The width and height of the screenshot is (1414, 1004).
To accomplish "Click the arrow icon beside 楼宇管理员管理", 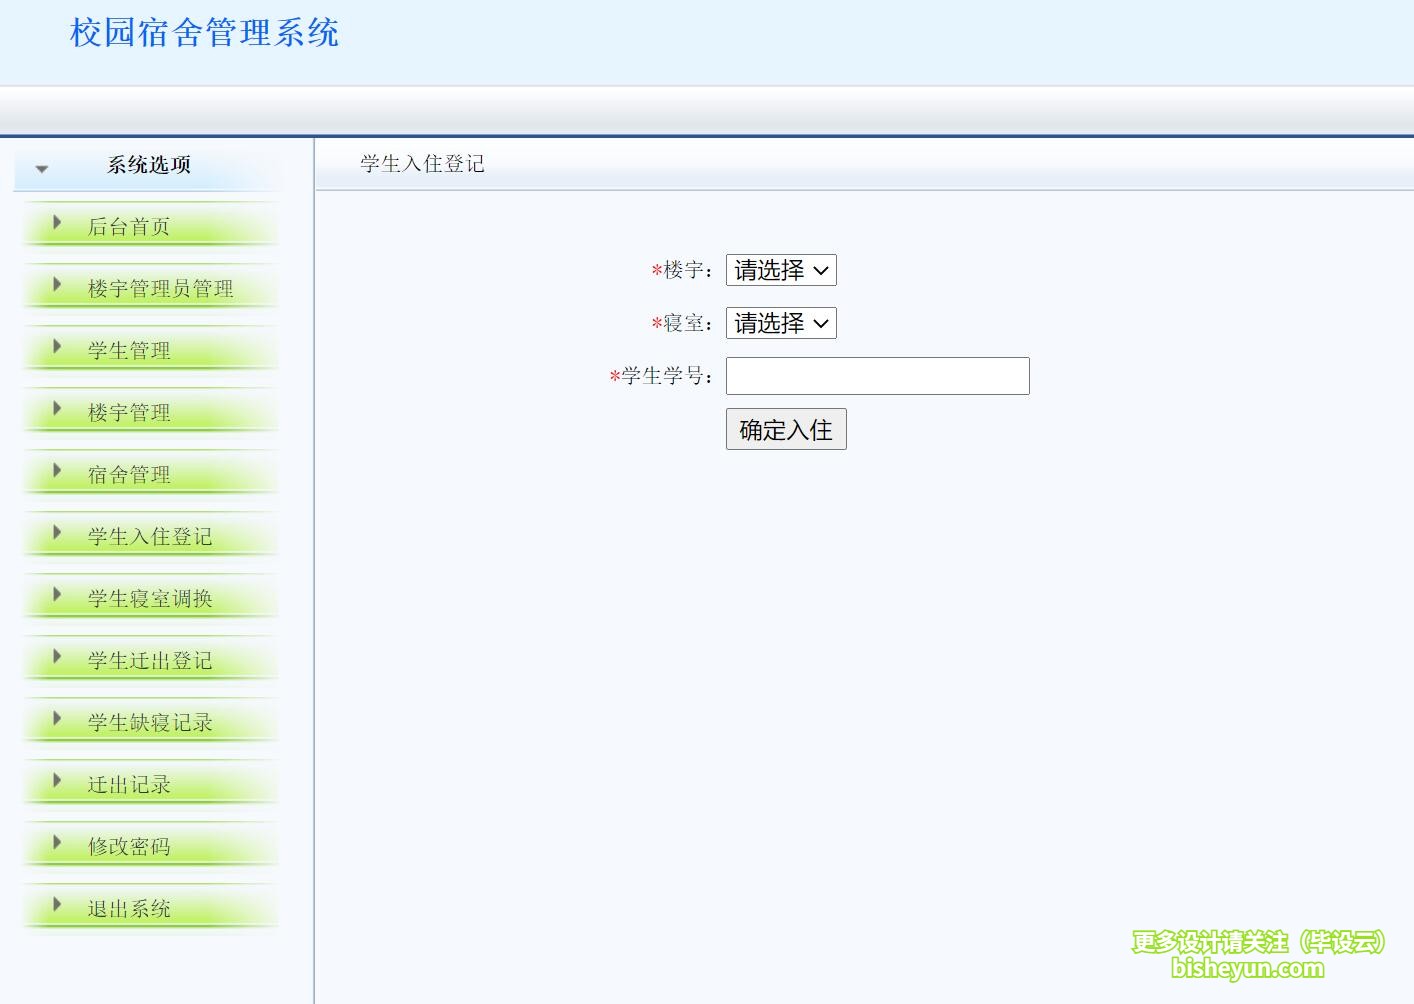I will (57, 286).
